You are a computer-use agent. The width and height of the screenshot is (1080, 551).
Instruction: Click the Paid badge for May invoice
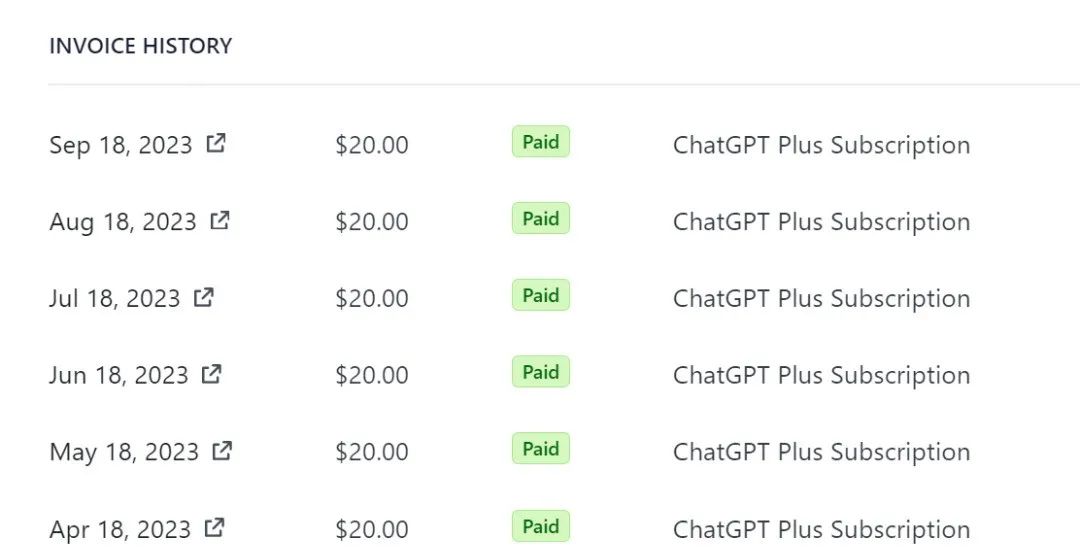[x=541, y=448]
